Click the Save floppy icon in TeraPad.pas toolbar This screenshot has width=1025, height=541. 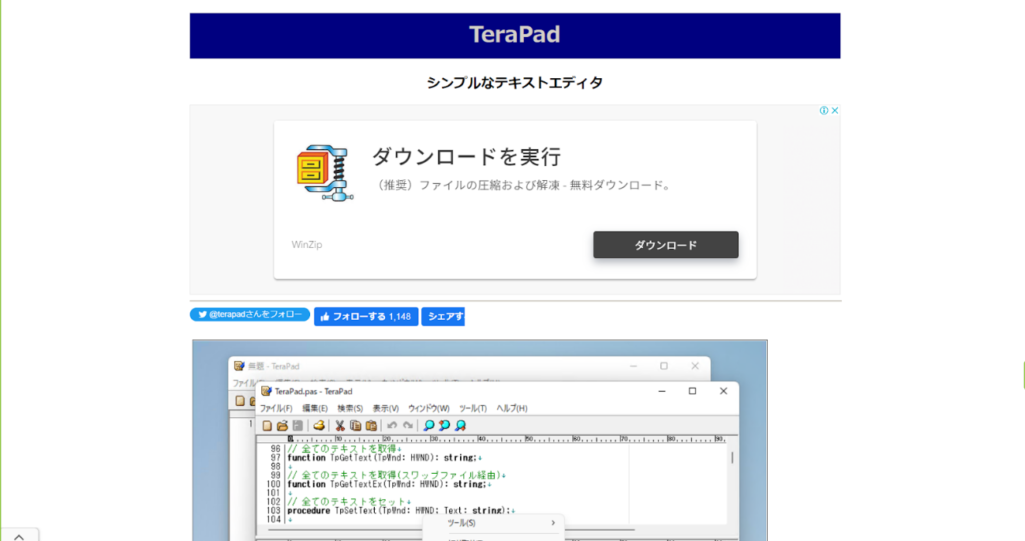coord(298,425)
